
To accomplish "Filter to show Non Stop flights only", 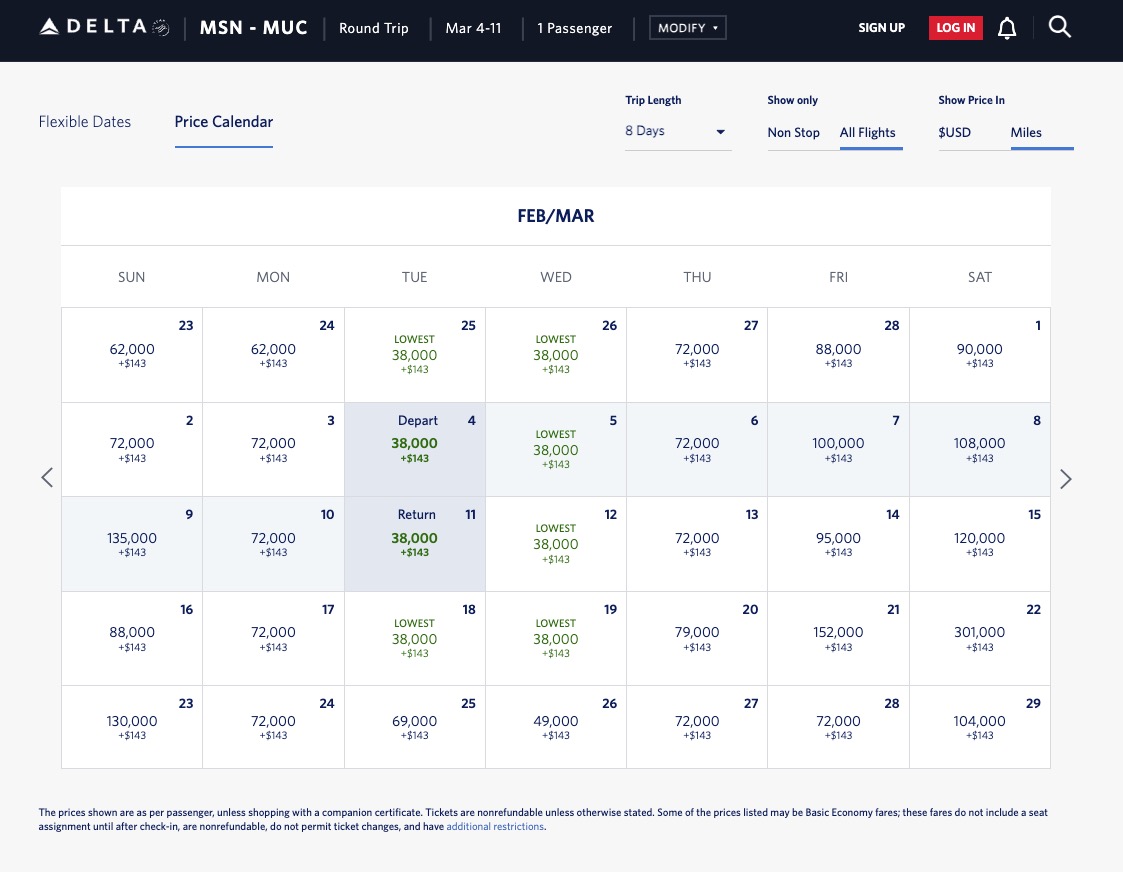I will point(793,132).
